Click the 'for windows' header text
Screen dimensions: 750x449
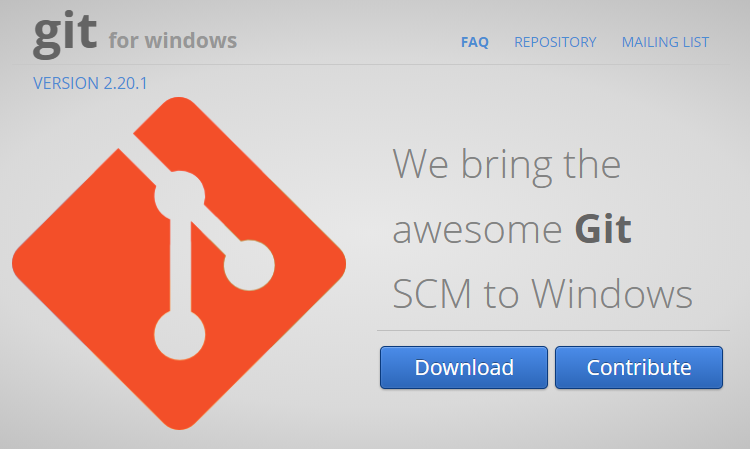(x=173, y=41)
